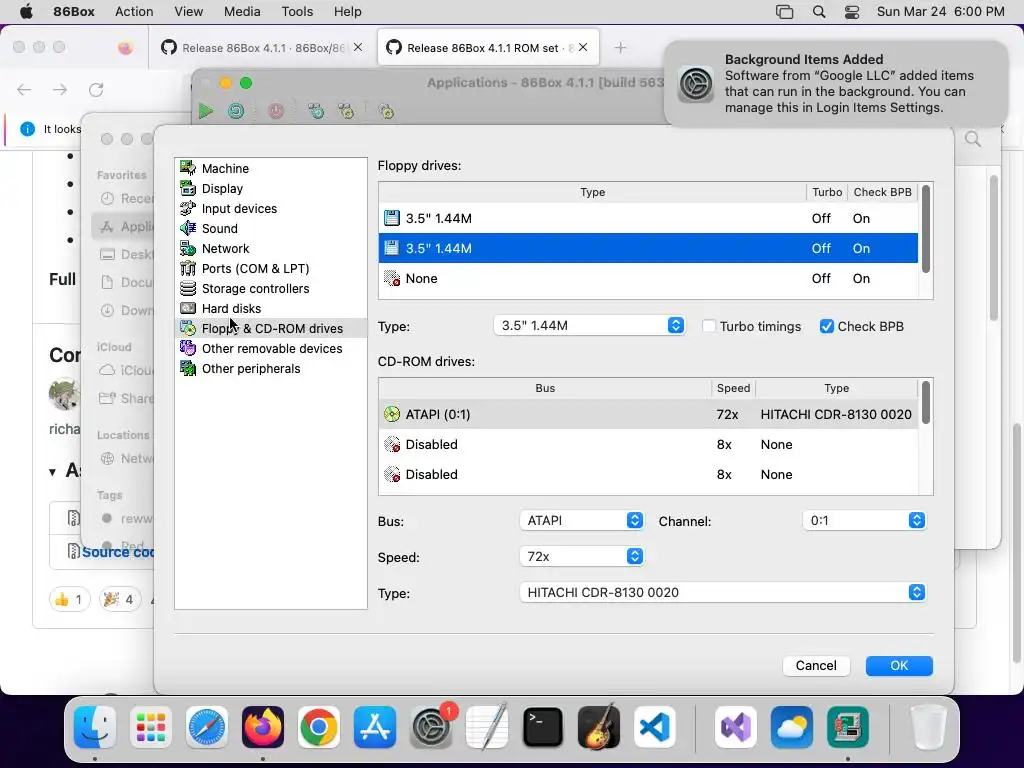This screenshot has width=1024, height=768.
Task: Open the Trash in the dock
Action: tap(927, 727)
